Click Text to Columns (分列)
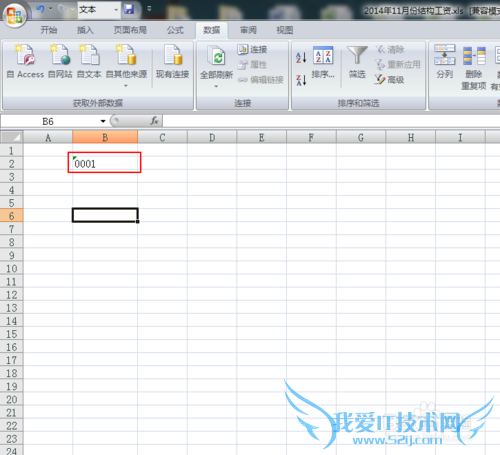 (445, 62)
